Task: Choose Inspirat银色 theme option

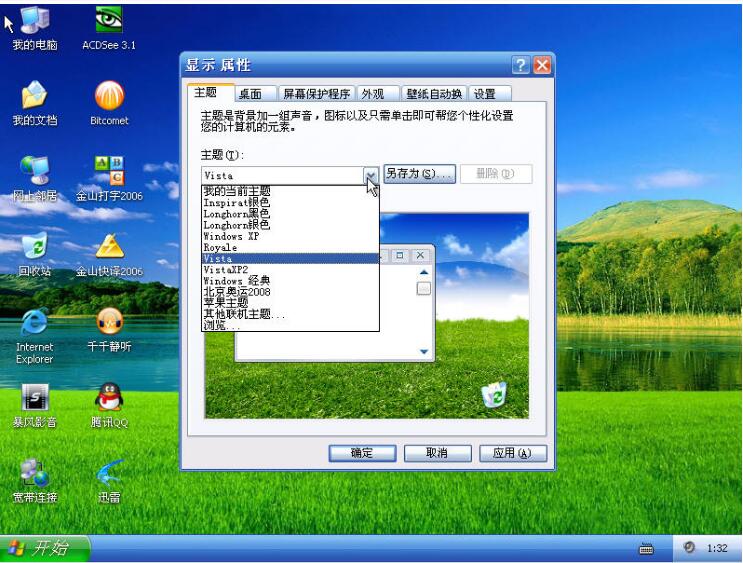Action: click(290, 202)
